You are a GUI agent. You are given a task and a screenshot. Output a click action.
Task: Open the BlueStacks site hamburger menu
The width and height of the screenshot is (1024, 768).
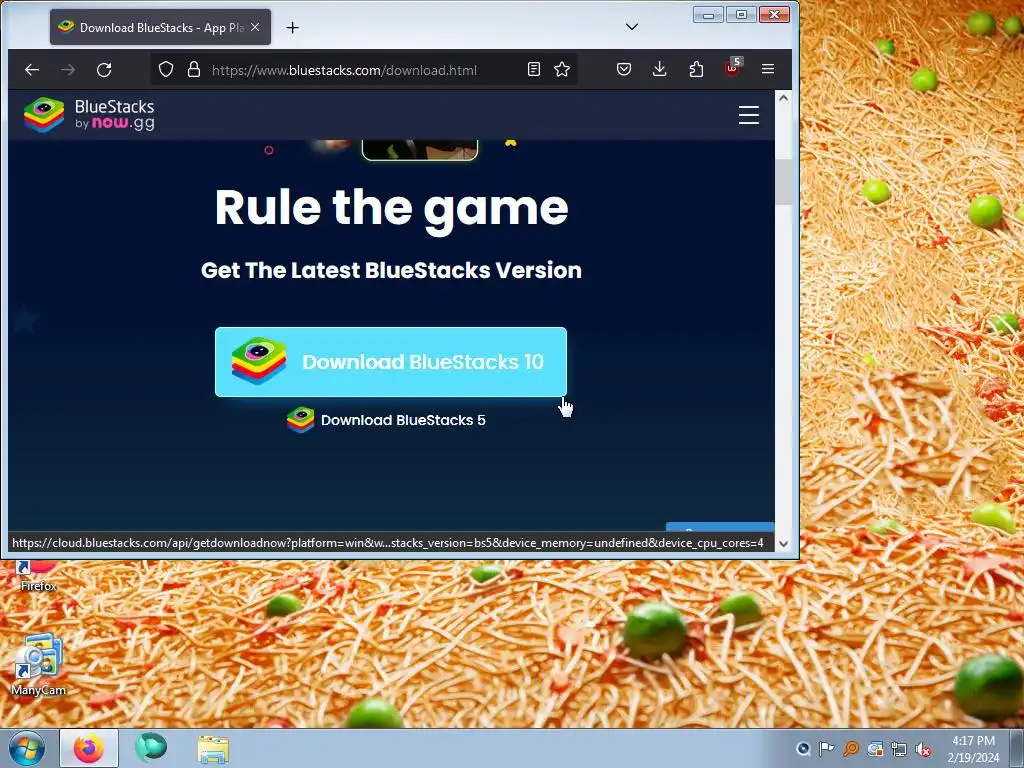tap(748, 115)
